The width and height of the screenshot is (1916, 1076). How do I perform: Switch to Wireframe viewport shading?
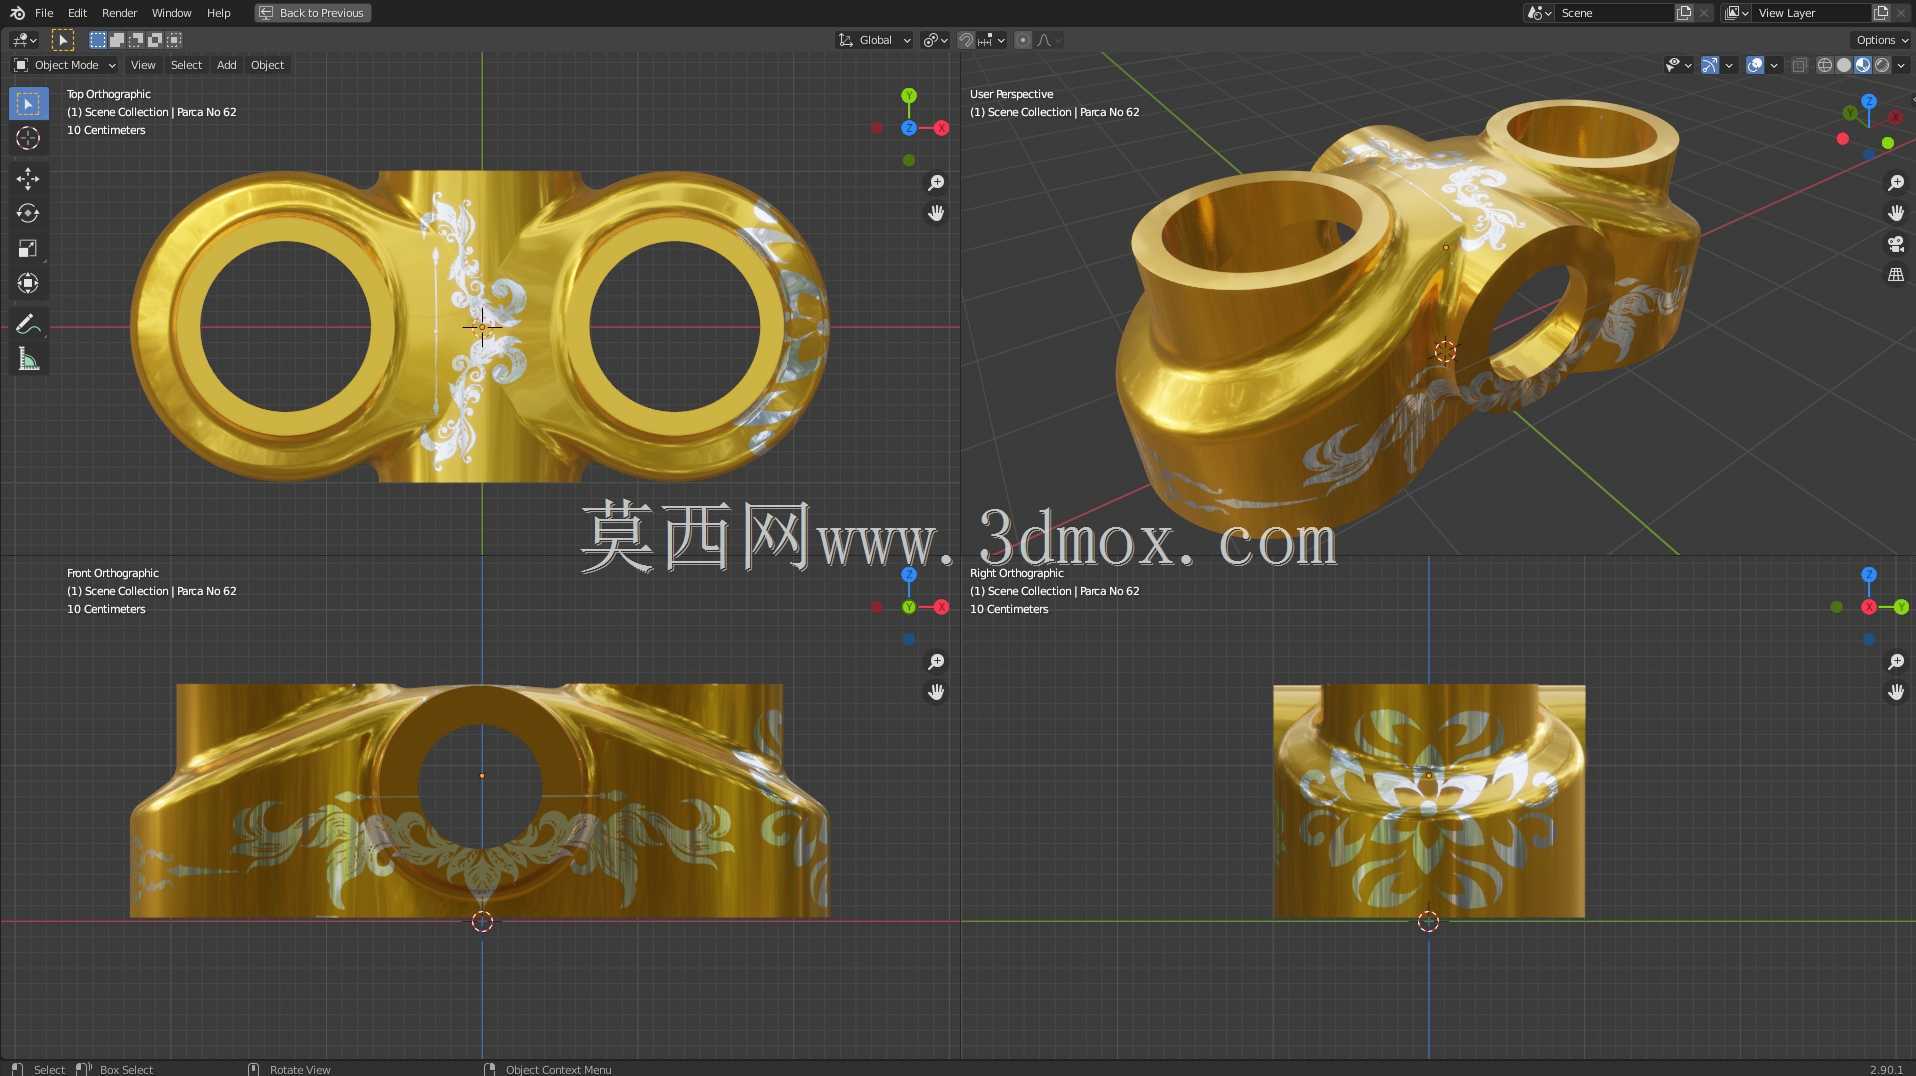click(x=1825, y=65)
